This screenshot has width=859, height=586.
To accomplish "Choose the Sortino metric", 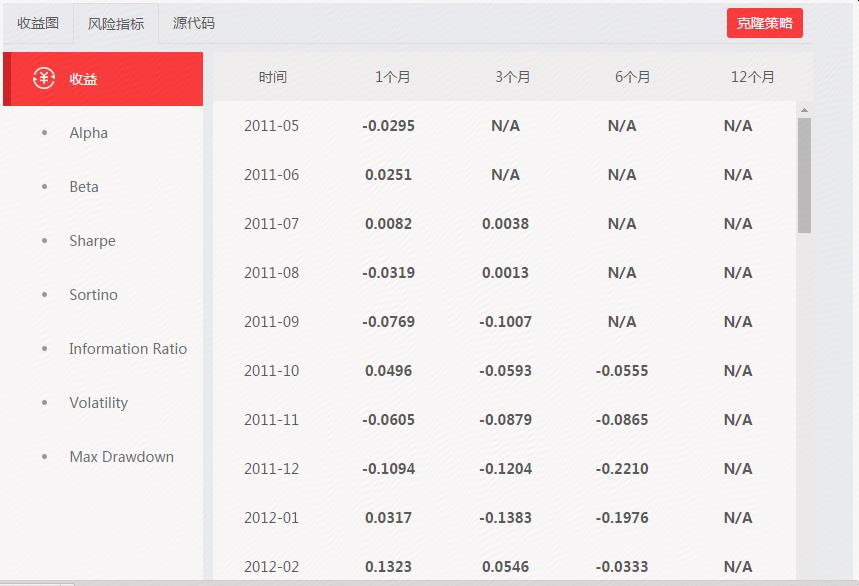I will click(93, 295).
